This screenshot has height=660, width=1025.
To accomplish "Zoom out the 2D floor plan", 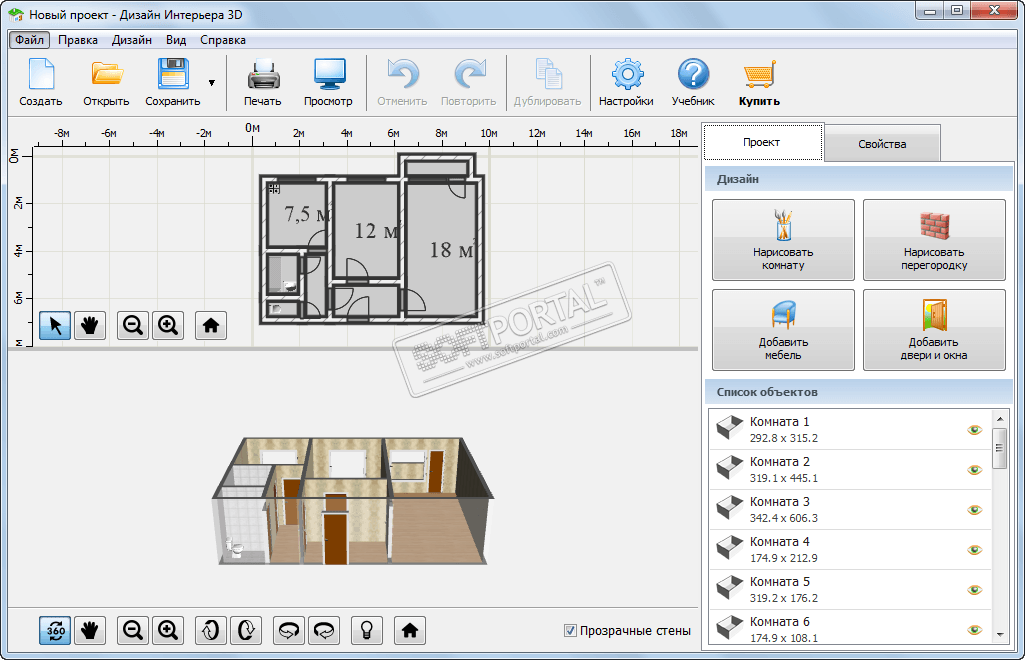I will point(133,325).
